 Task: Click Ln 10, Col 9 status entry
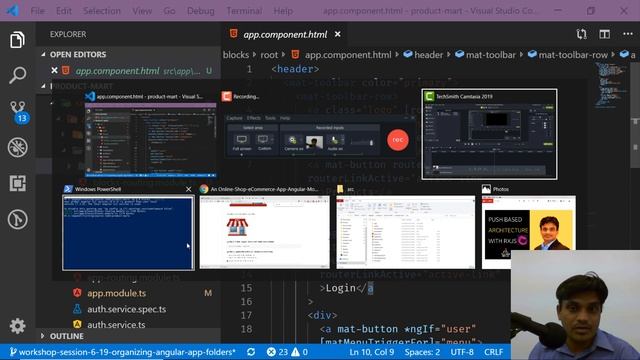coord(372,352)
